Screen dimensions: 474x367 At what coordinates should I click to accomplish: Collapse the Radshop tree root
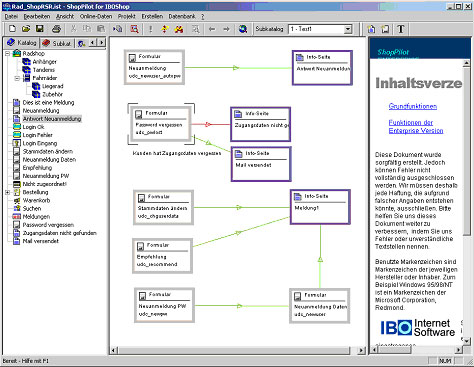(7, 53)
